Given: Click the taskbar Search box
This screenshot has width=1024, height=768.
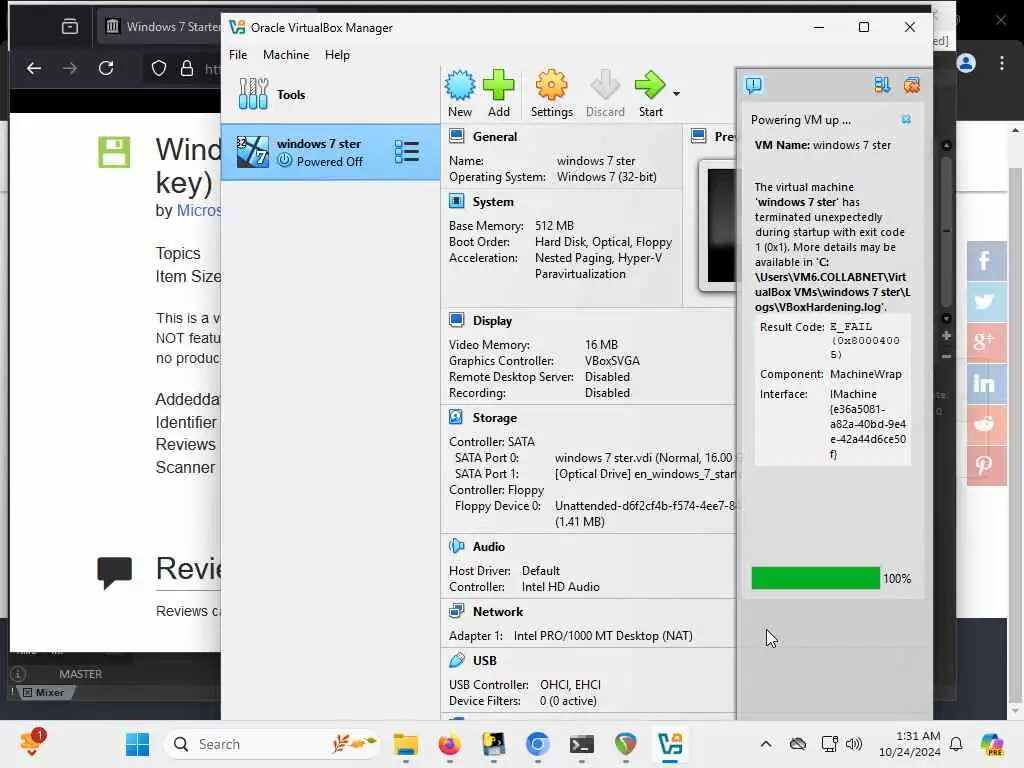Looking at the screenshot, I should point(273,744).
